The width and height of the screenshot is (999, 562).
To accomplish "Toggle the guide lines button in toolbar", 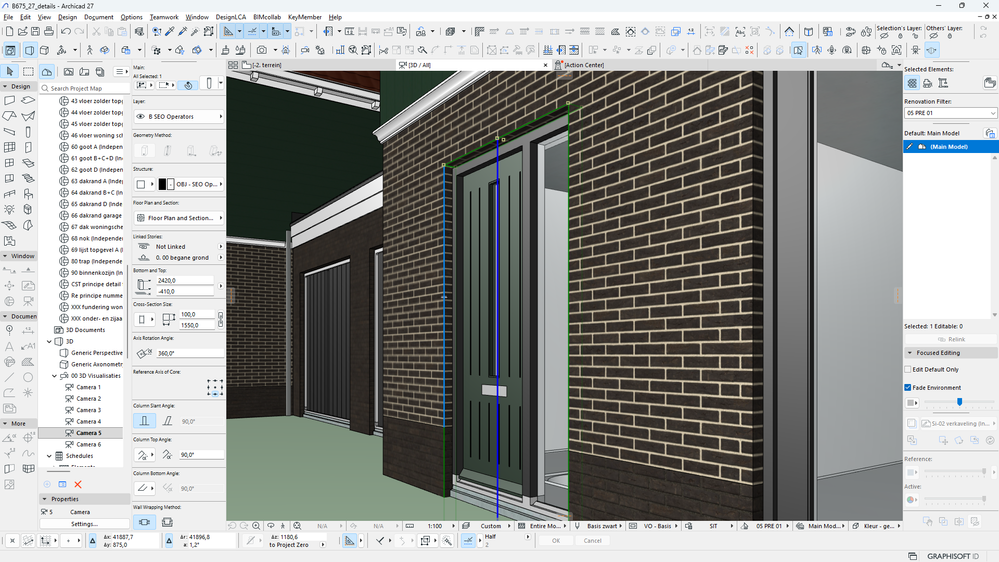I will [x=228, y=31].
